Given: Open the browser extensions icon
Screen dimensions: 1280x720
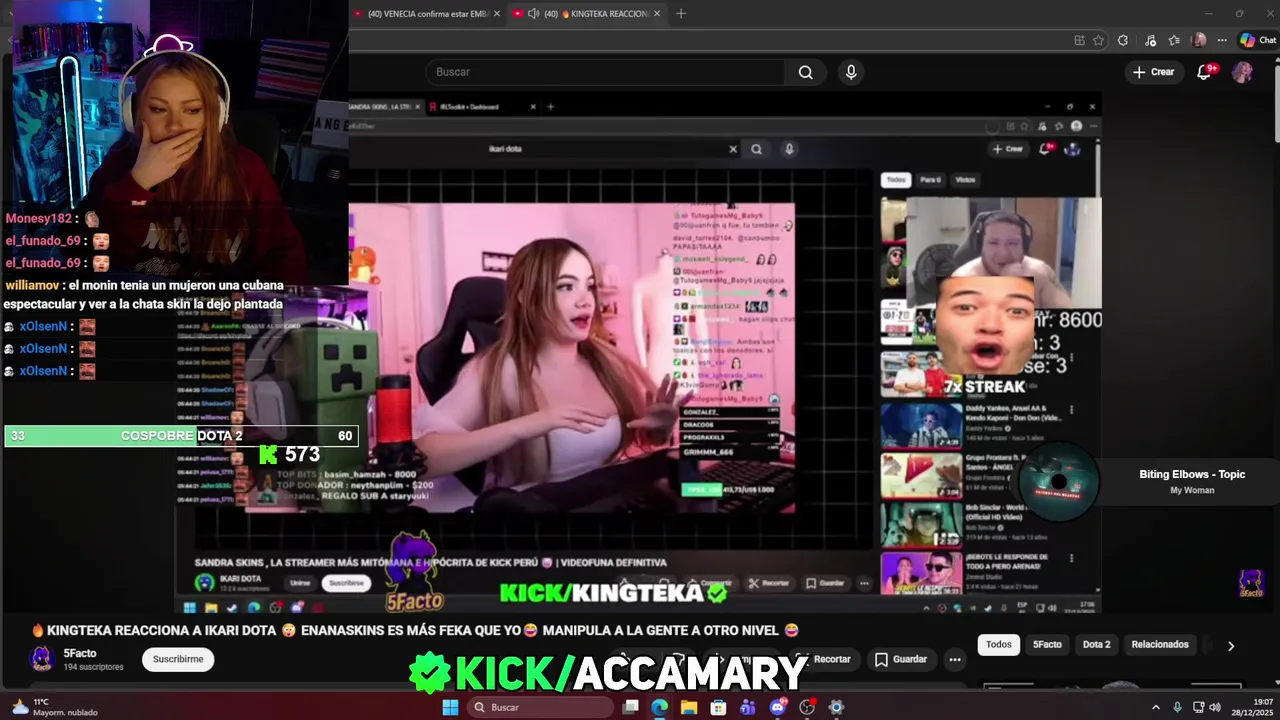Looking at the screenshot, I should point(1123,40).
